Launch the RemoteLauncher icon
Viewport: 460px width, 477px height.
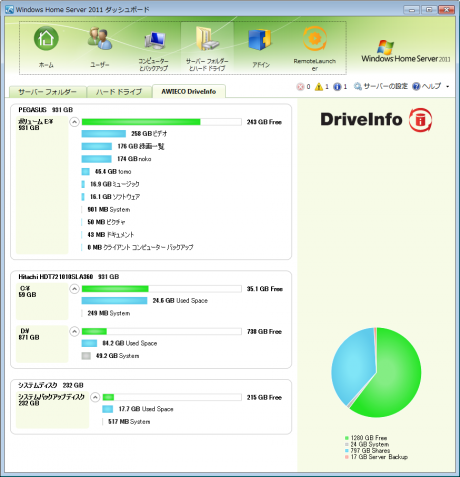314,39
